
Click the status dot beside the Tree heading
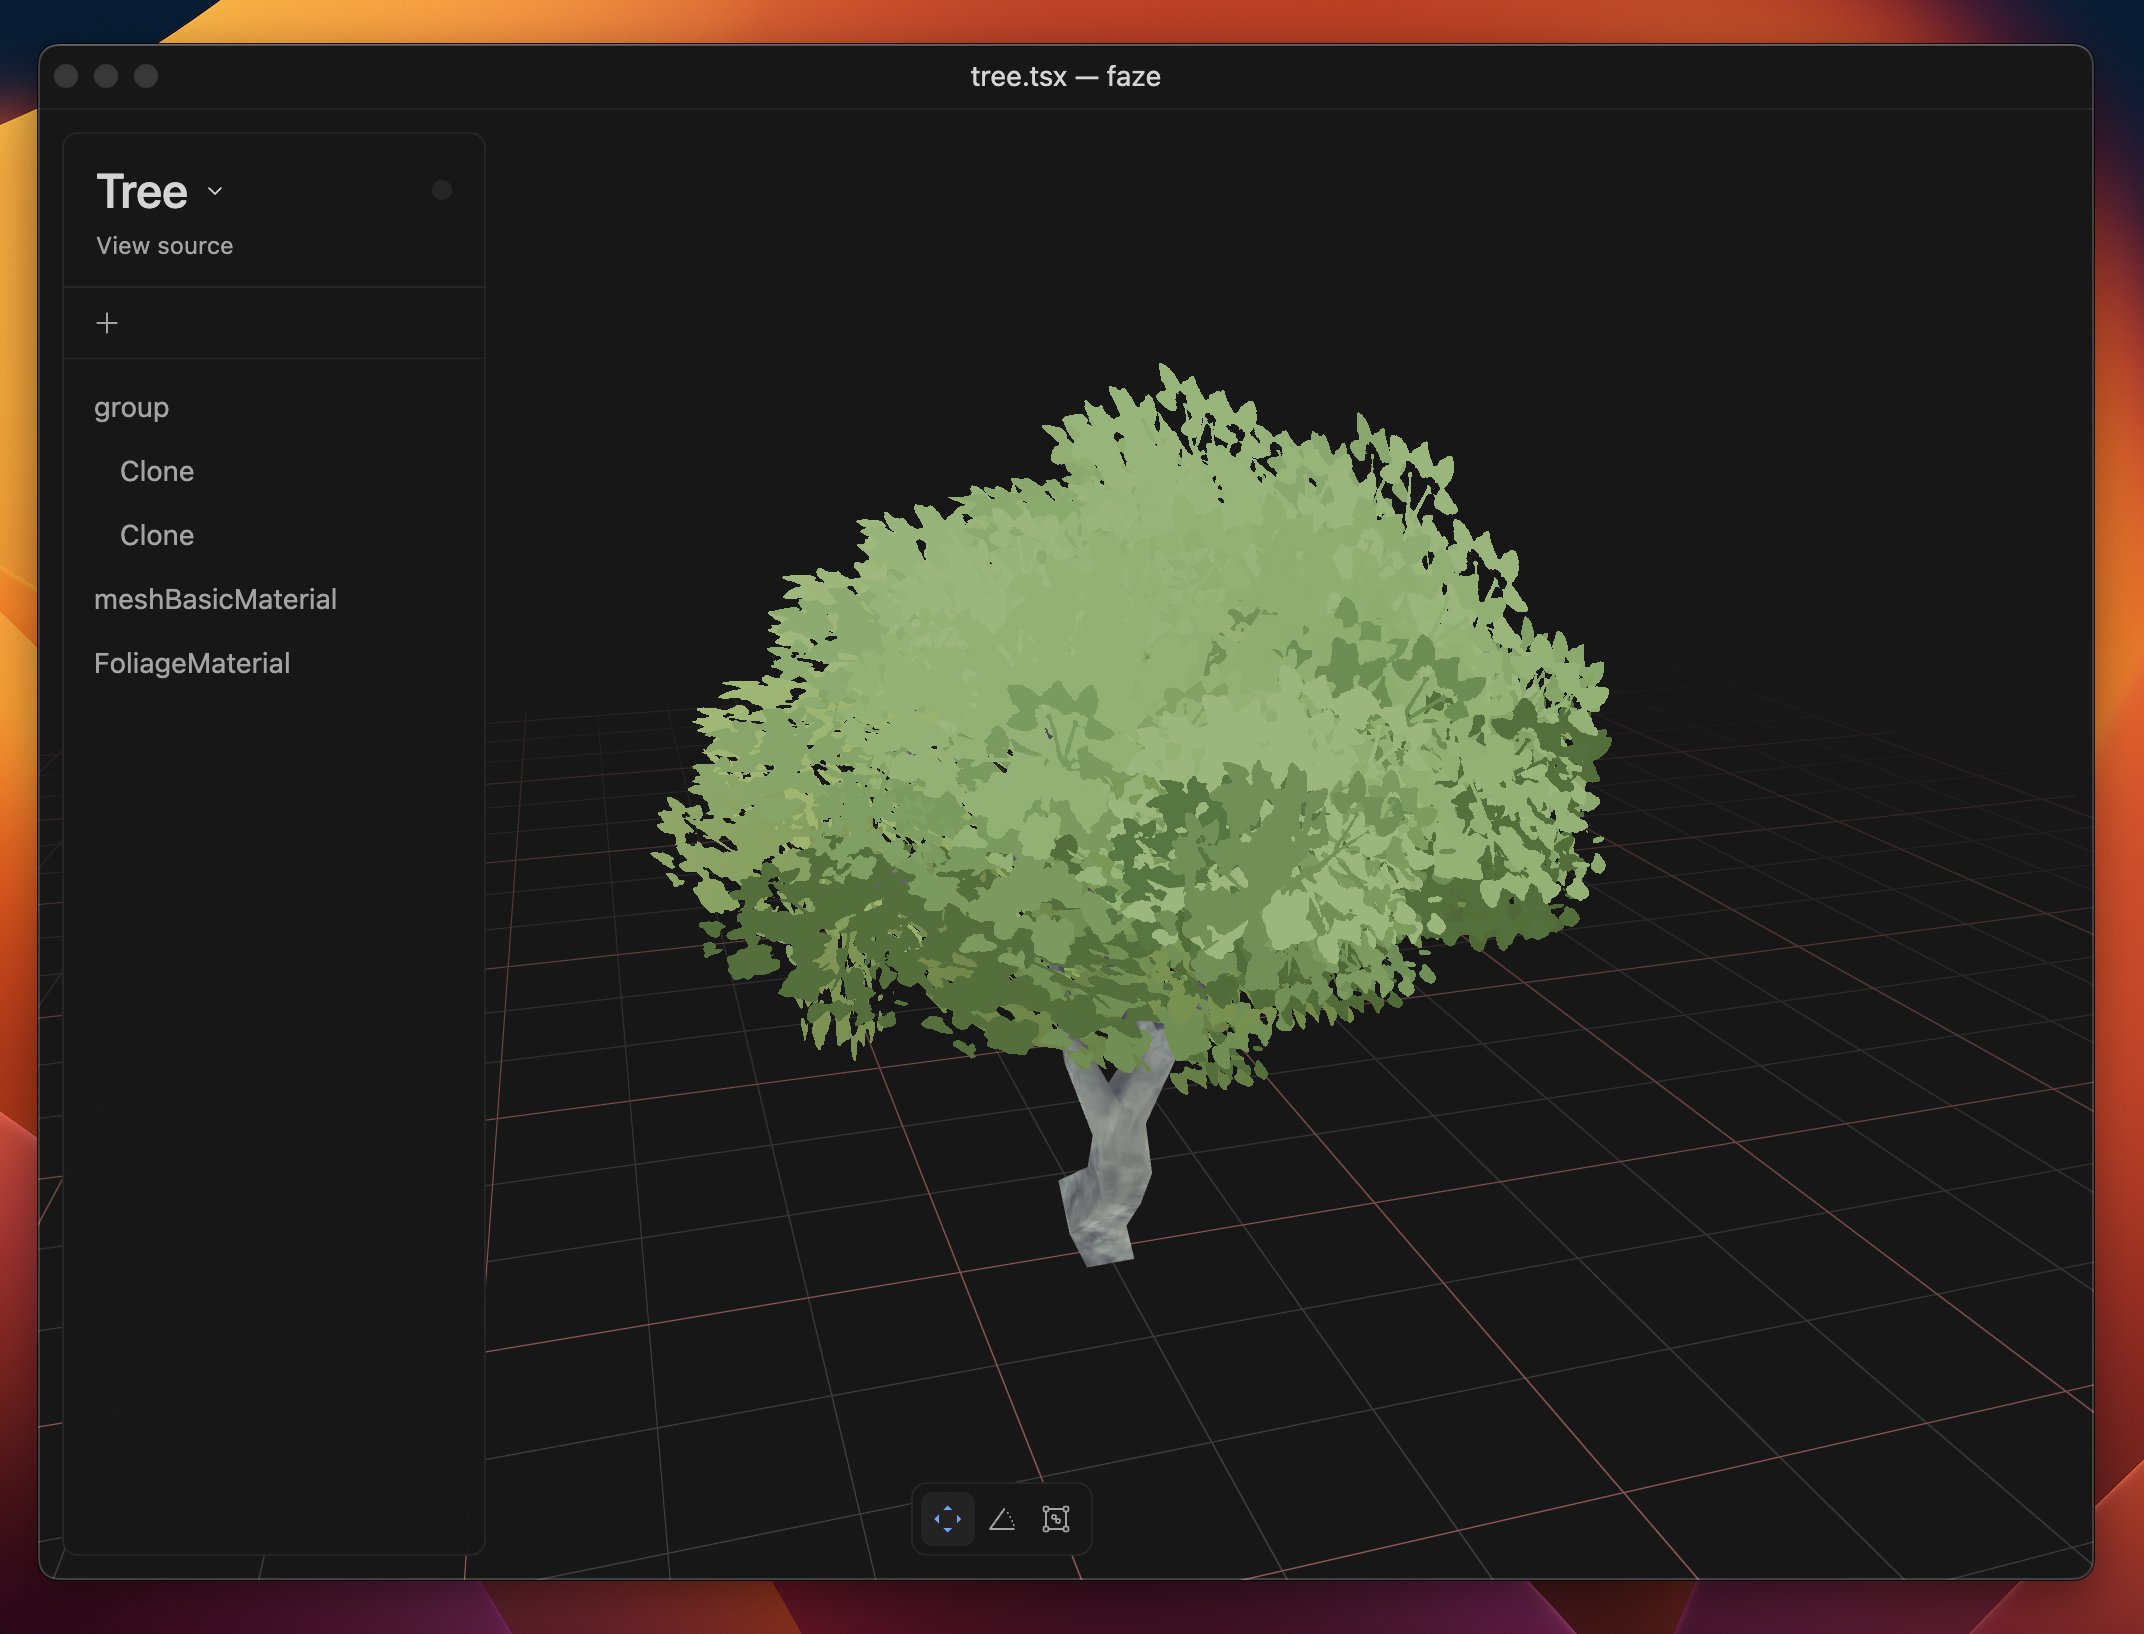click(443, 189)
